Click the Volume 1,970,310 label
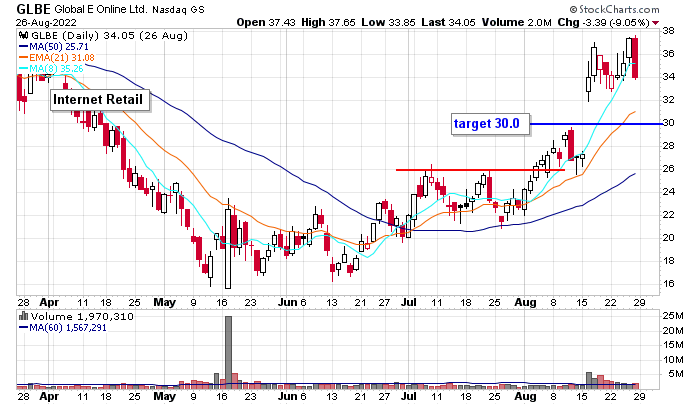 (x=82, y=317)
